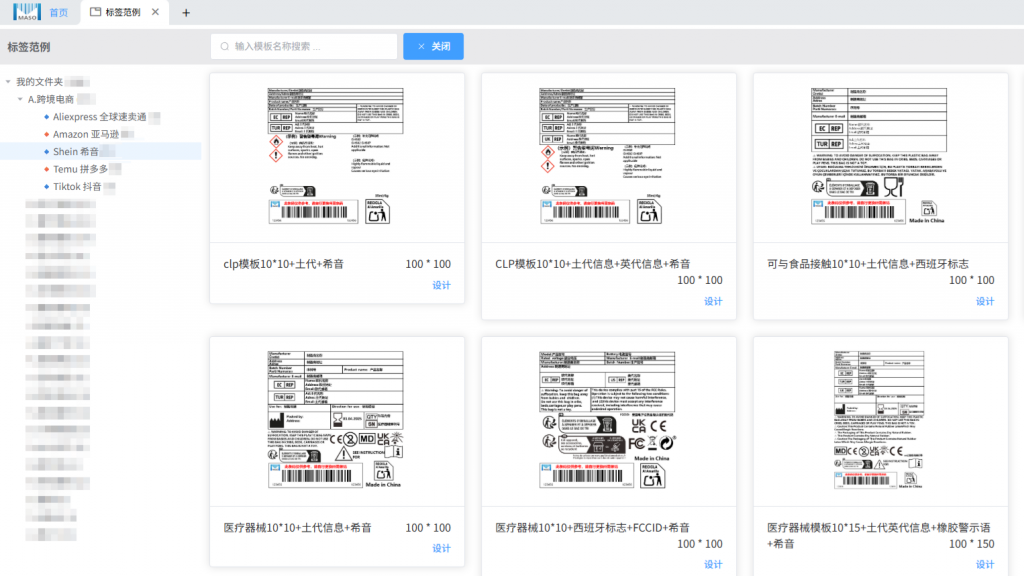The height and width of the screenshot is (576, 1024).
Task: Collapse the 我的文件夹 tree node
Action: (8, 82)
